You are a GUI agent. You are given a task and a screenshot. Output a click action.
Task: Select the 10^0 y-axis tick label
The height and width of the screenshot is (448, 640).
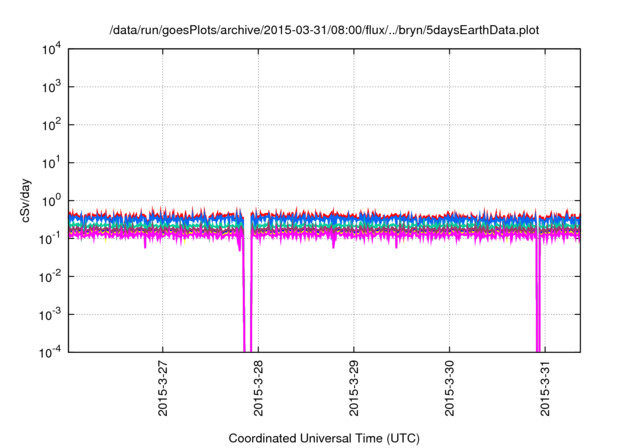click(x=52, y=201)
